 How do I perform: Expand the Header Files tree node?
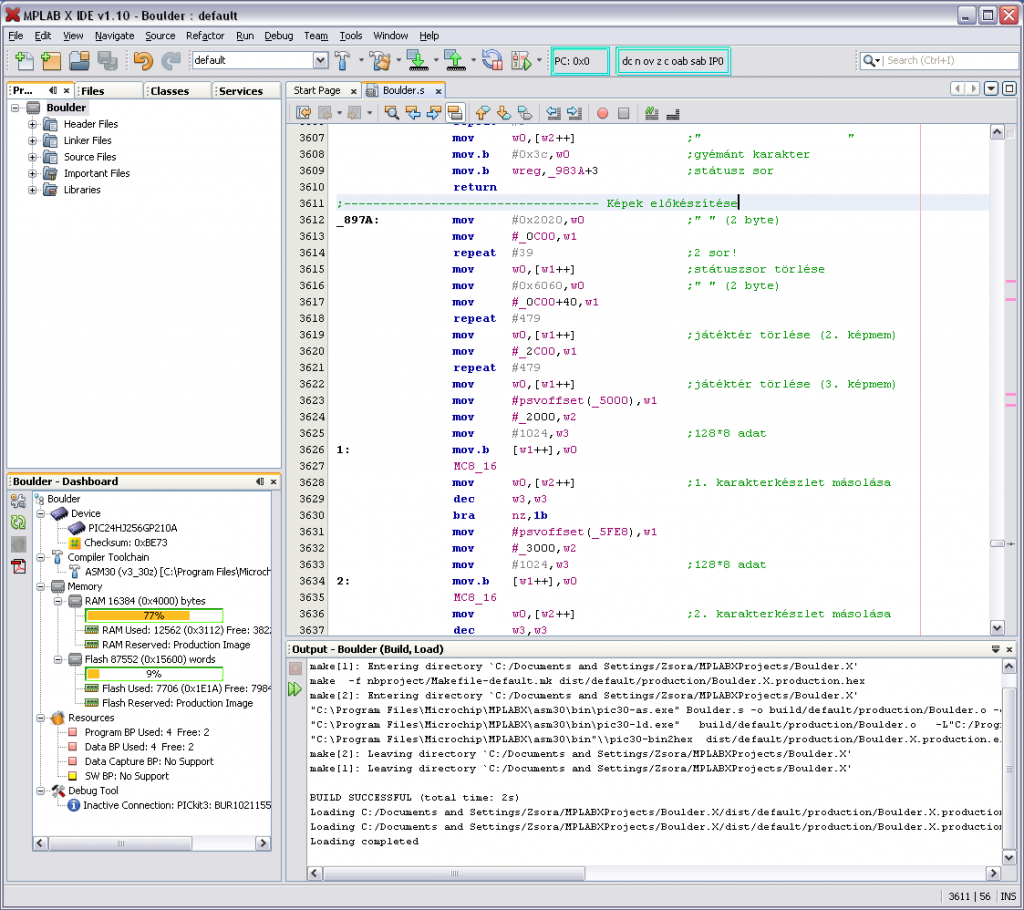(33, 124)
